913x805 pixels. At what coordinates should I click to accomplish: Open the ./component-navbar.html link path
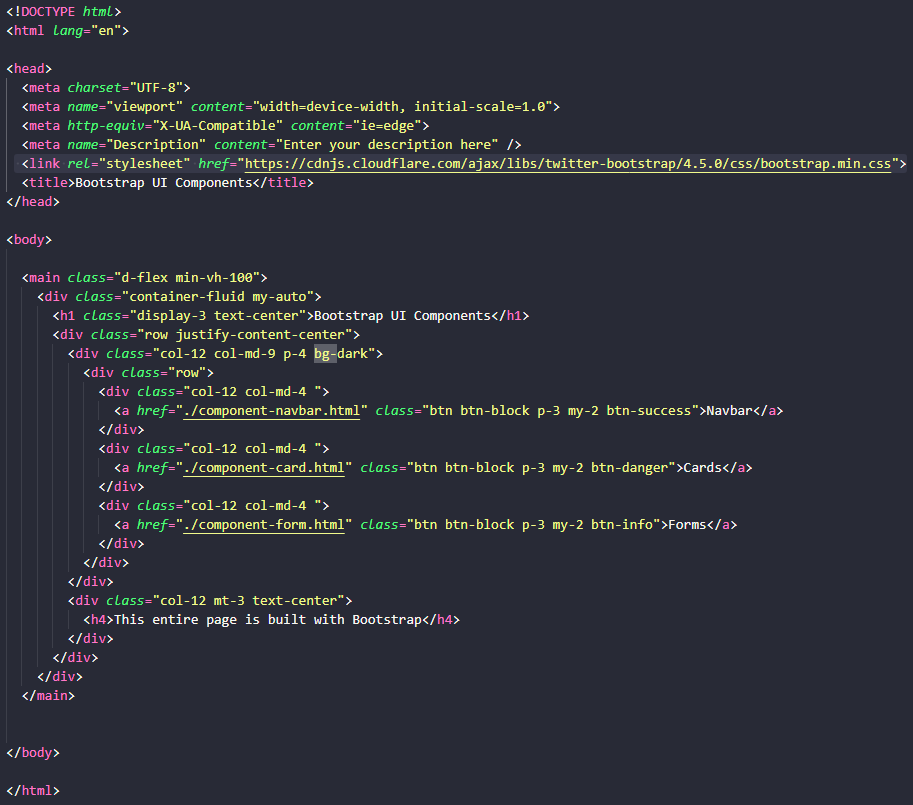(x=271, y=410)
